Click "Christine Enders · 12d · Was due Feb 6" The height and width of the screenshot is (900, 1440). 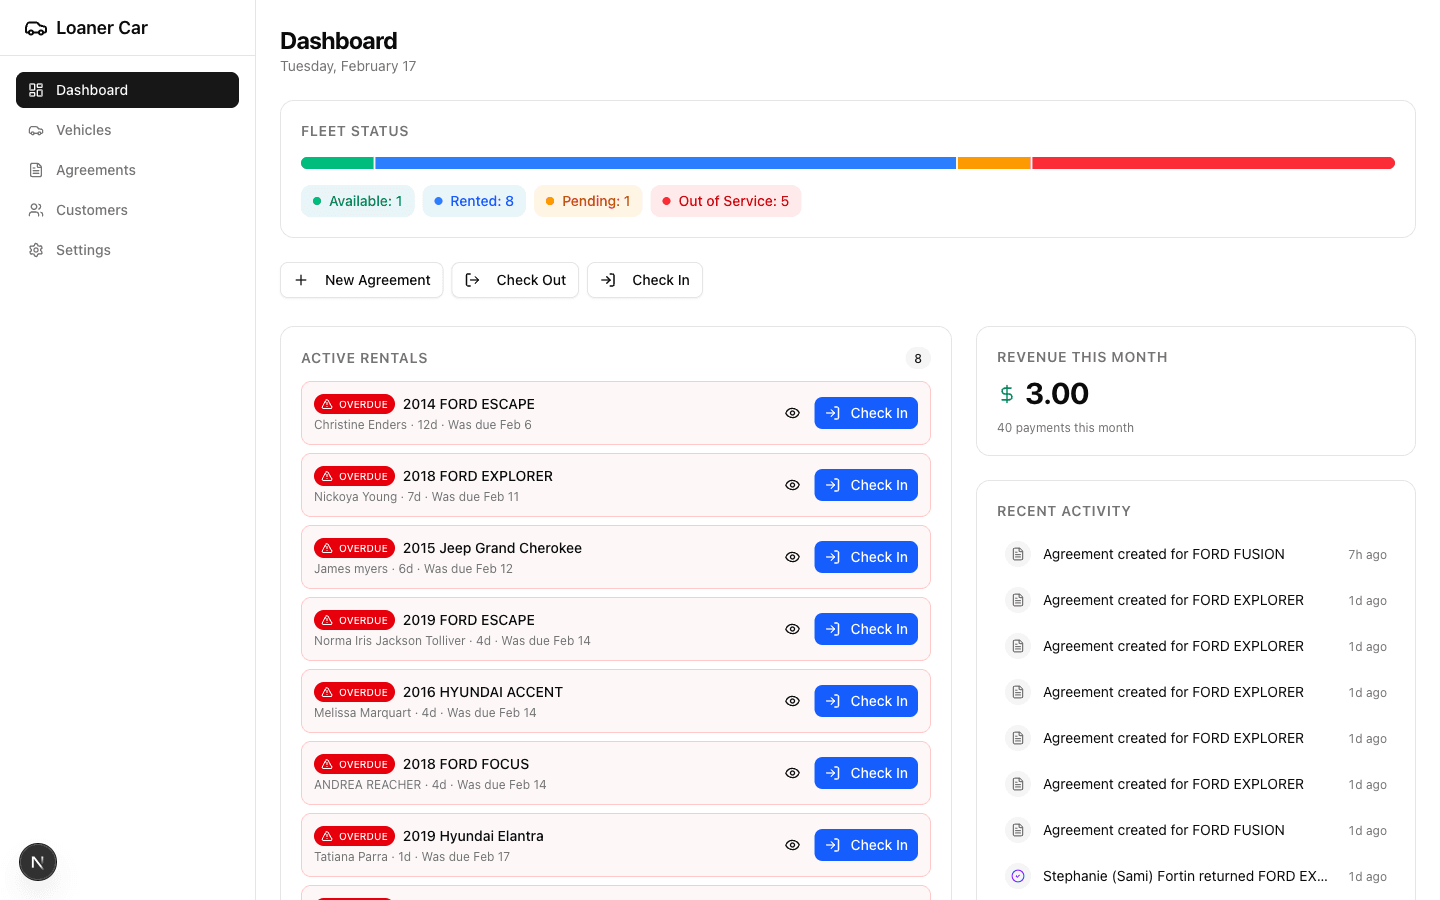(x=423, y=425)
